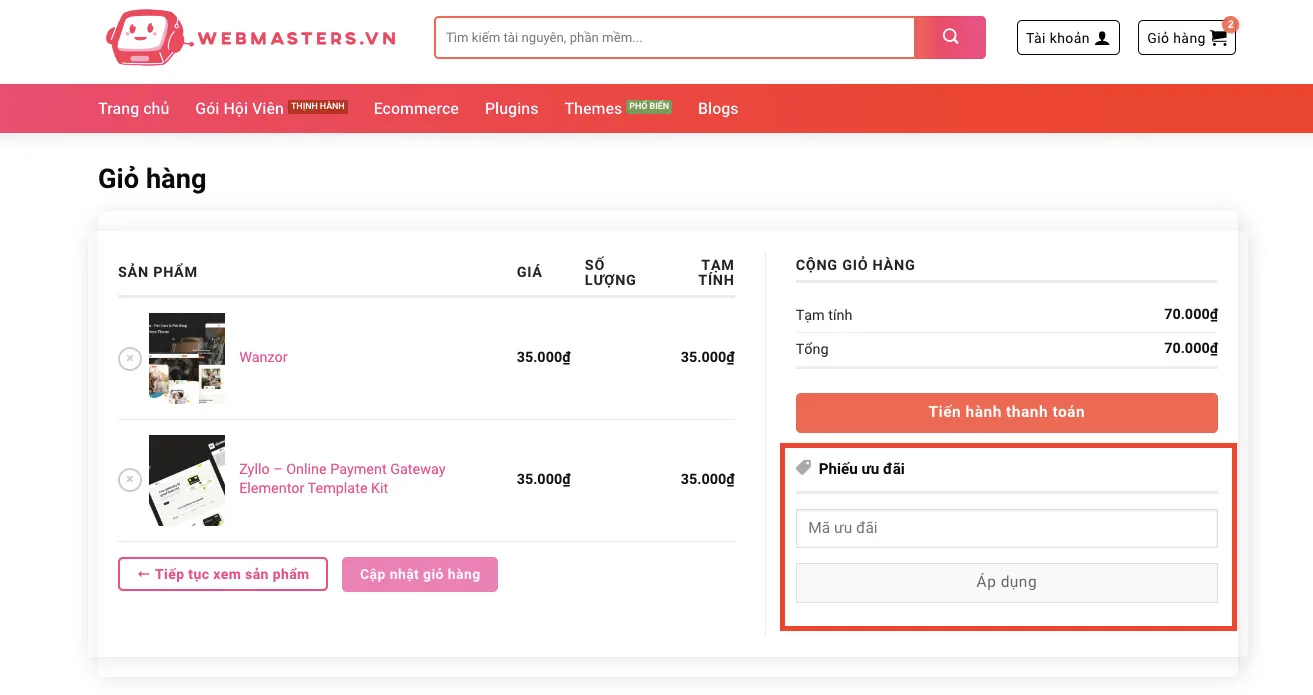This screenshot has height=695, width=1313.
Task: Open Blogs menu item
Action: tap(718, 108)
